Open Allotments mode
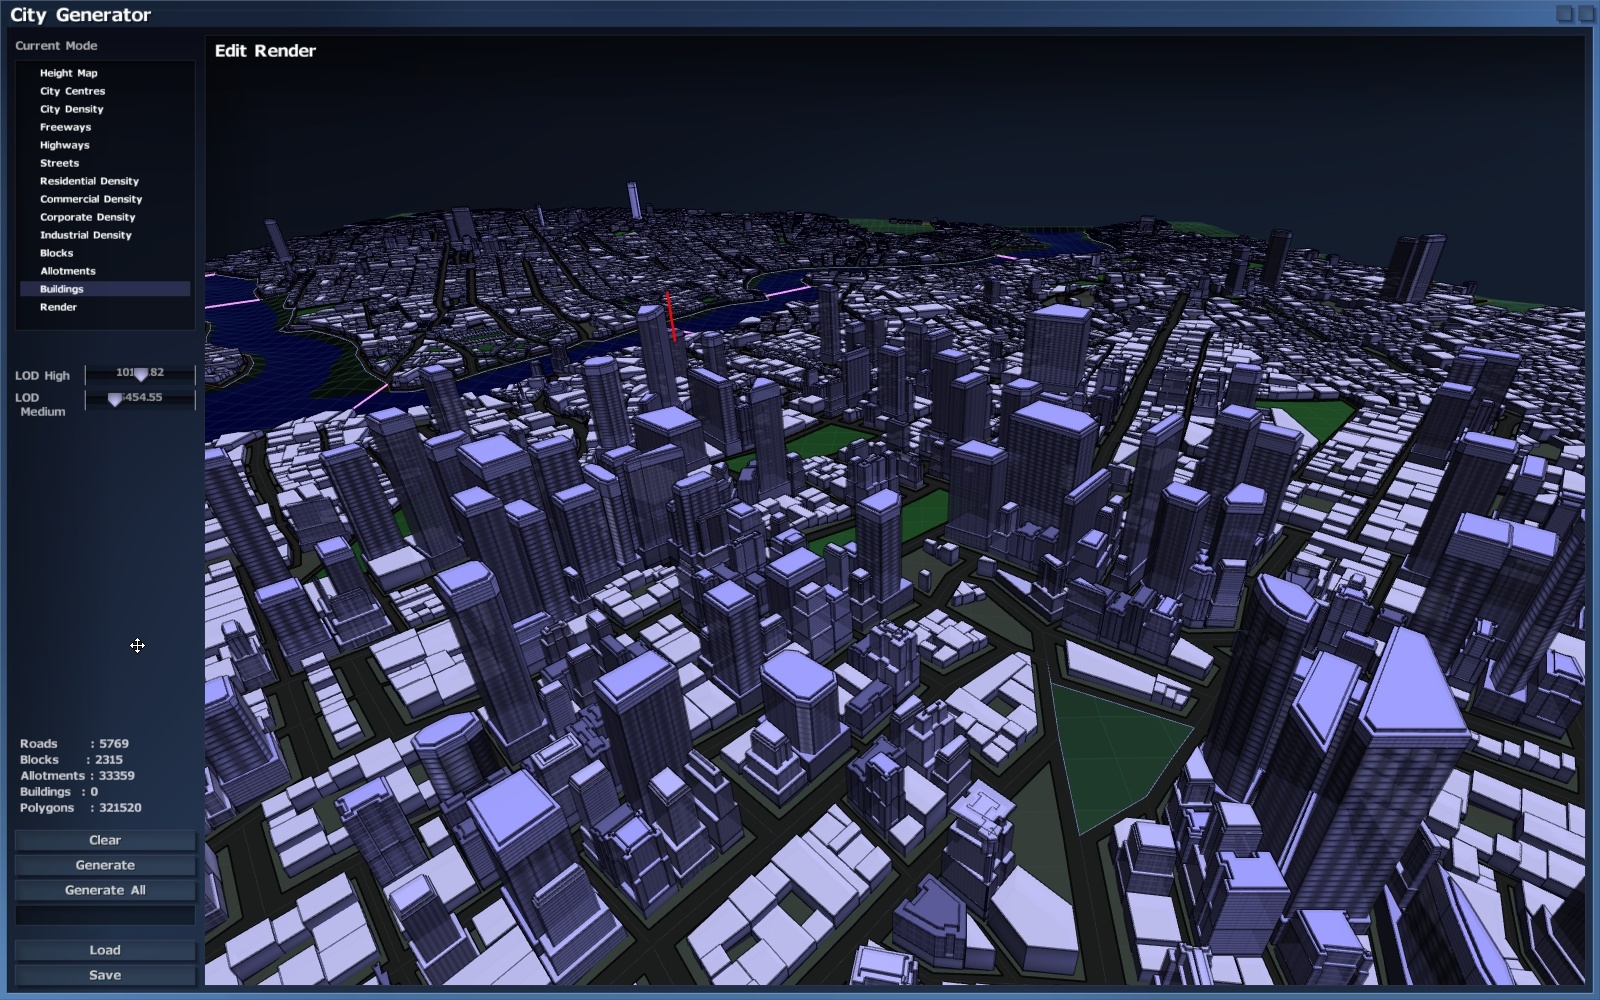 tap(68, 271)
